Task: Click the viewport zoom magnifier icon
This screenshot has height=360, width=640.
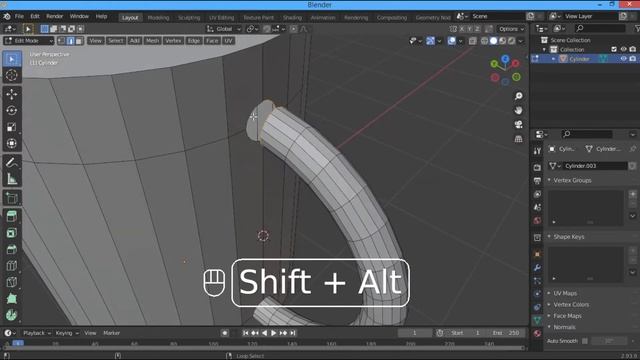Action: point(518,96)
